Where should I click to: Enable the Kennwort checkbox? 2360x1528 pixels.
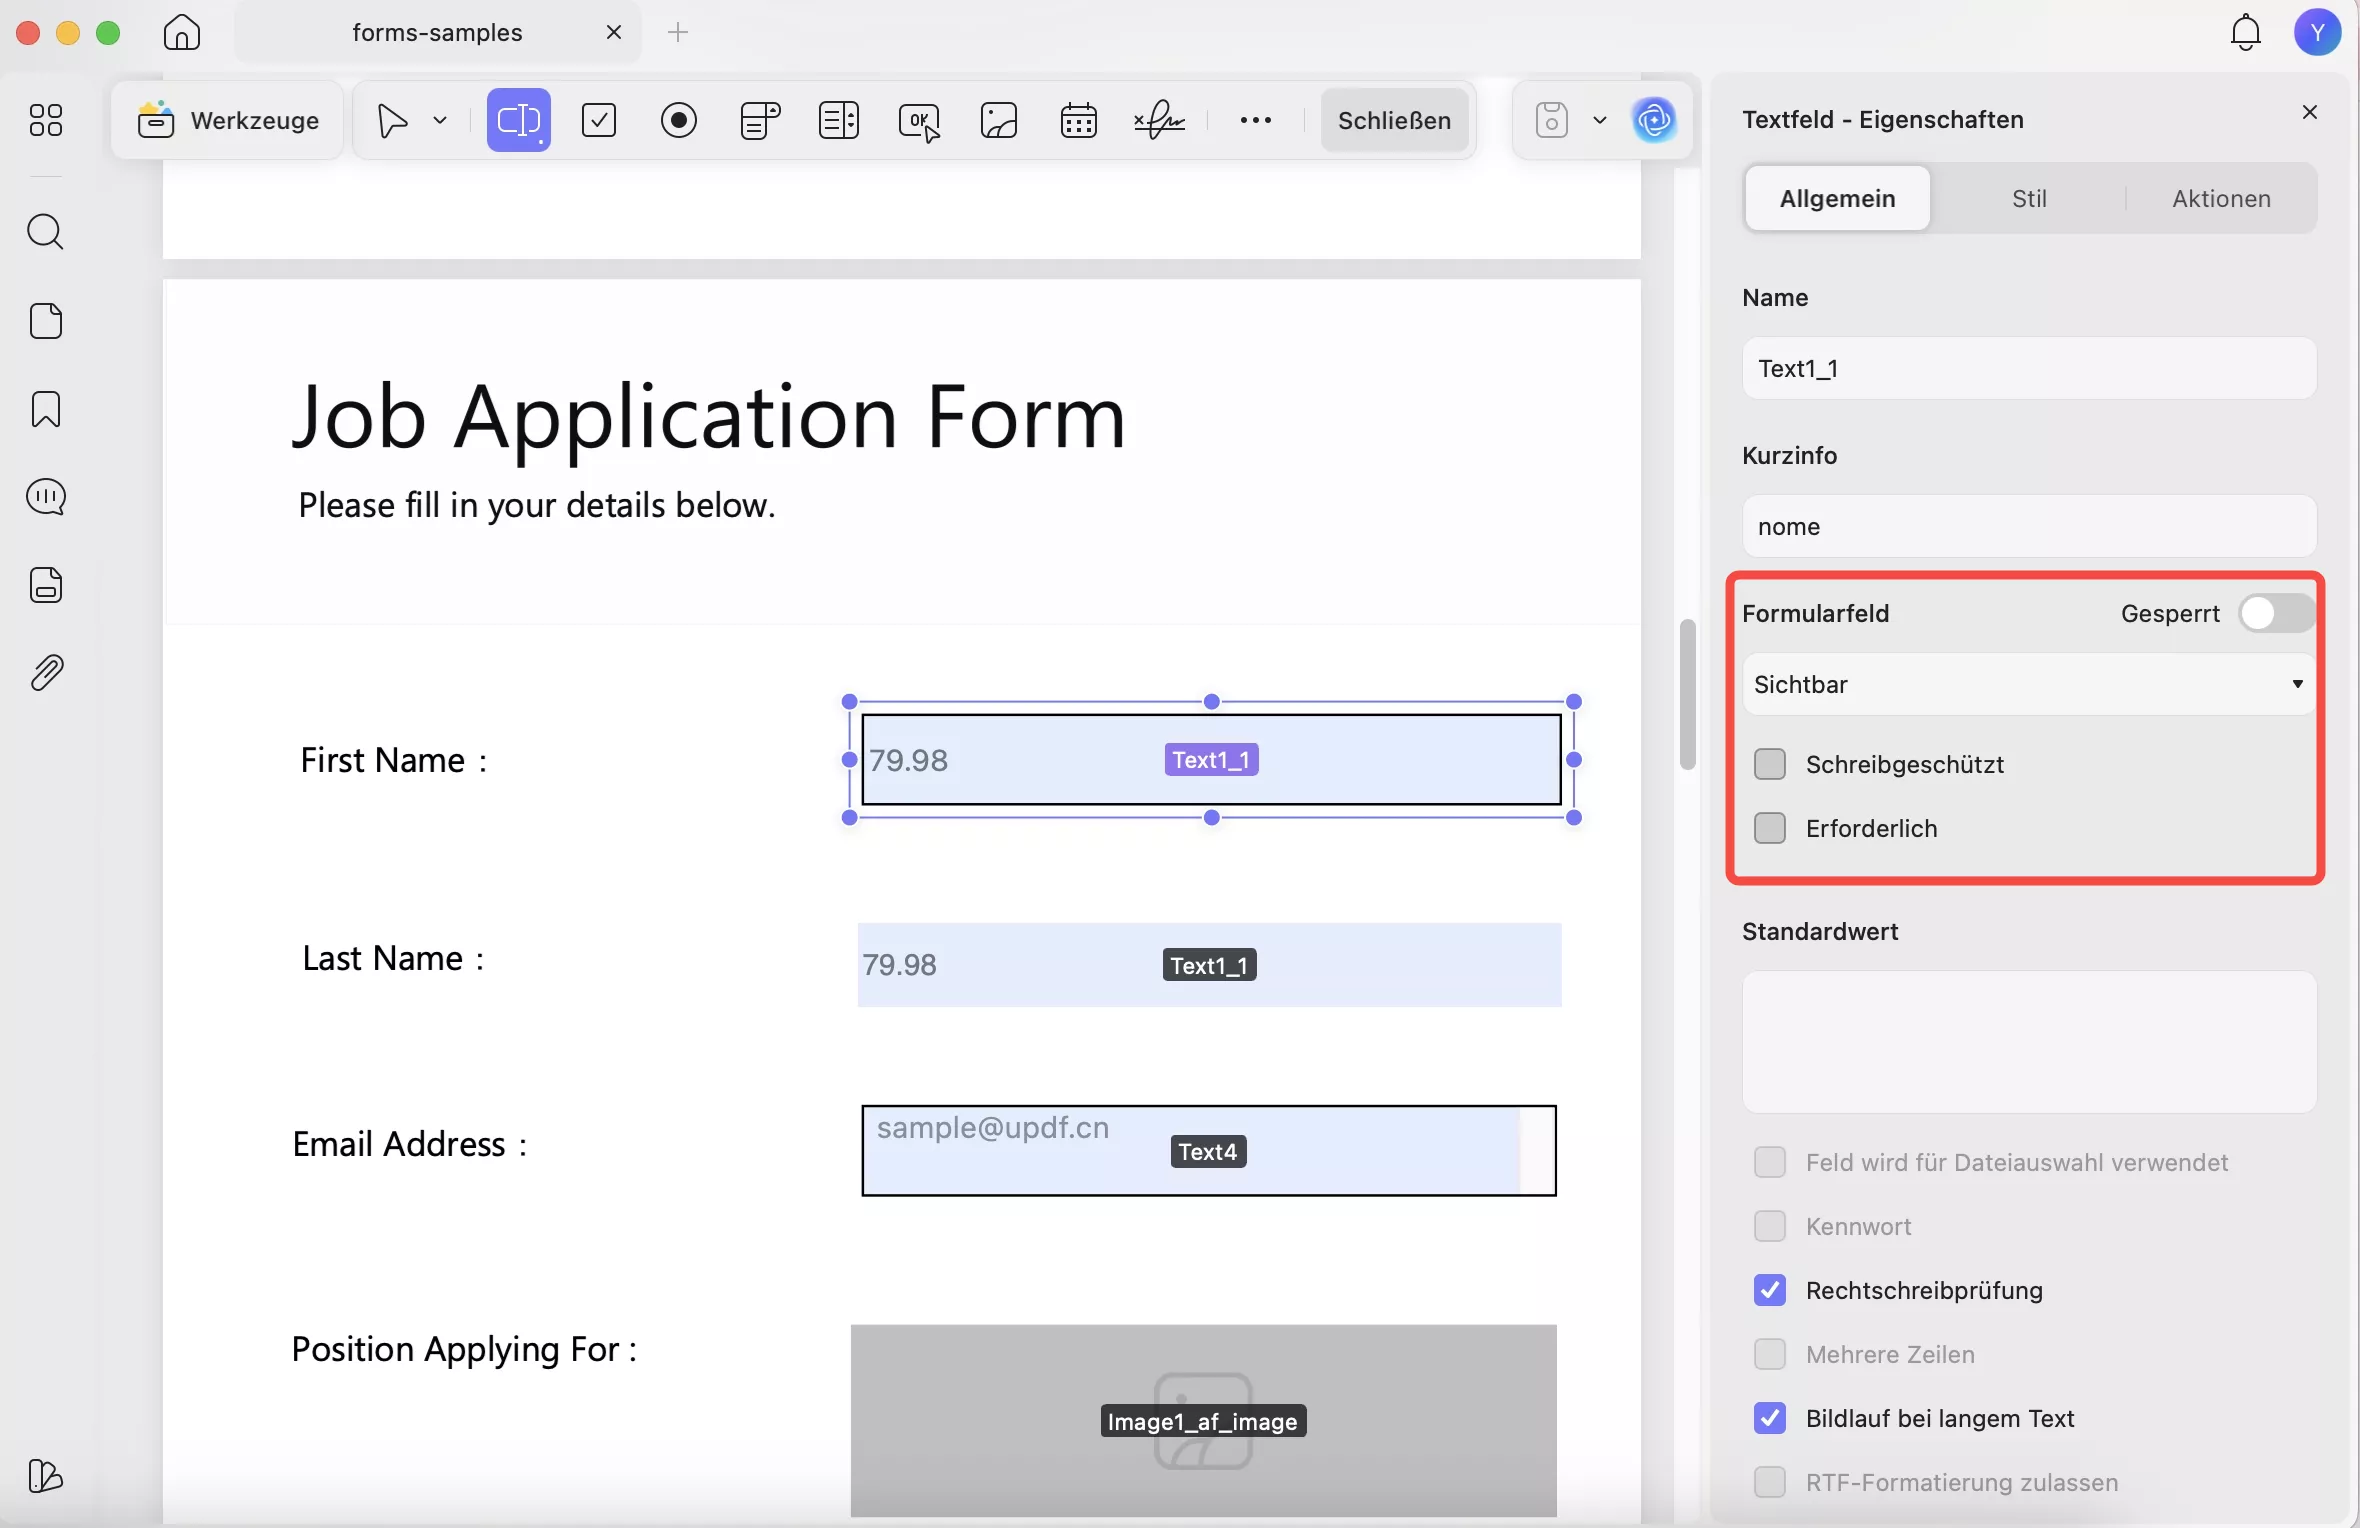click(x=1769, y=1226)
